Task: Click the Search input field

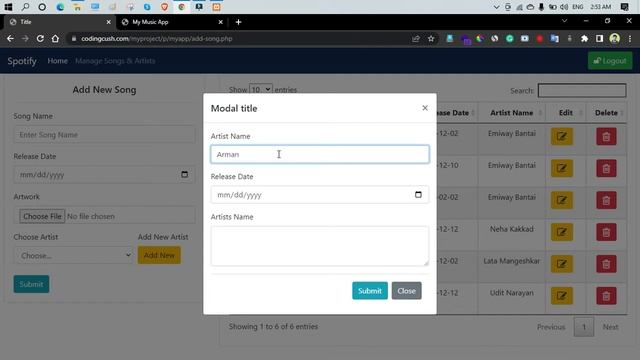Action: 582,90
